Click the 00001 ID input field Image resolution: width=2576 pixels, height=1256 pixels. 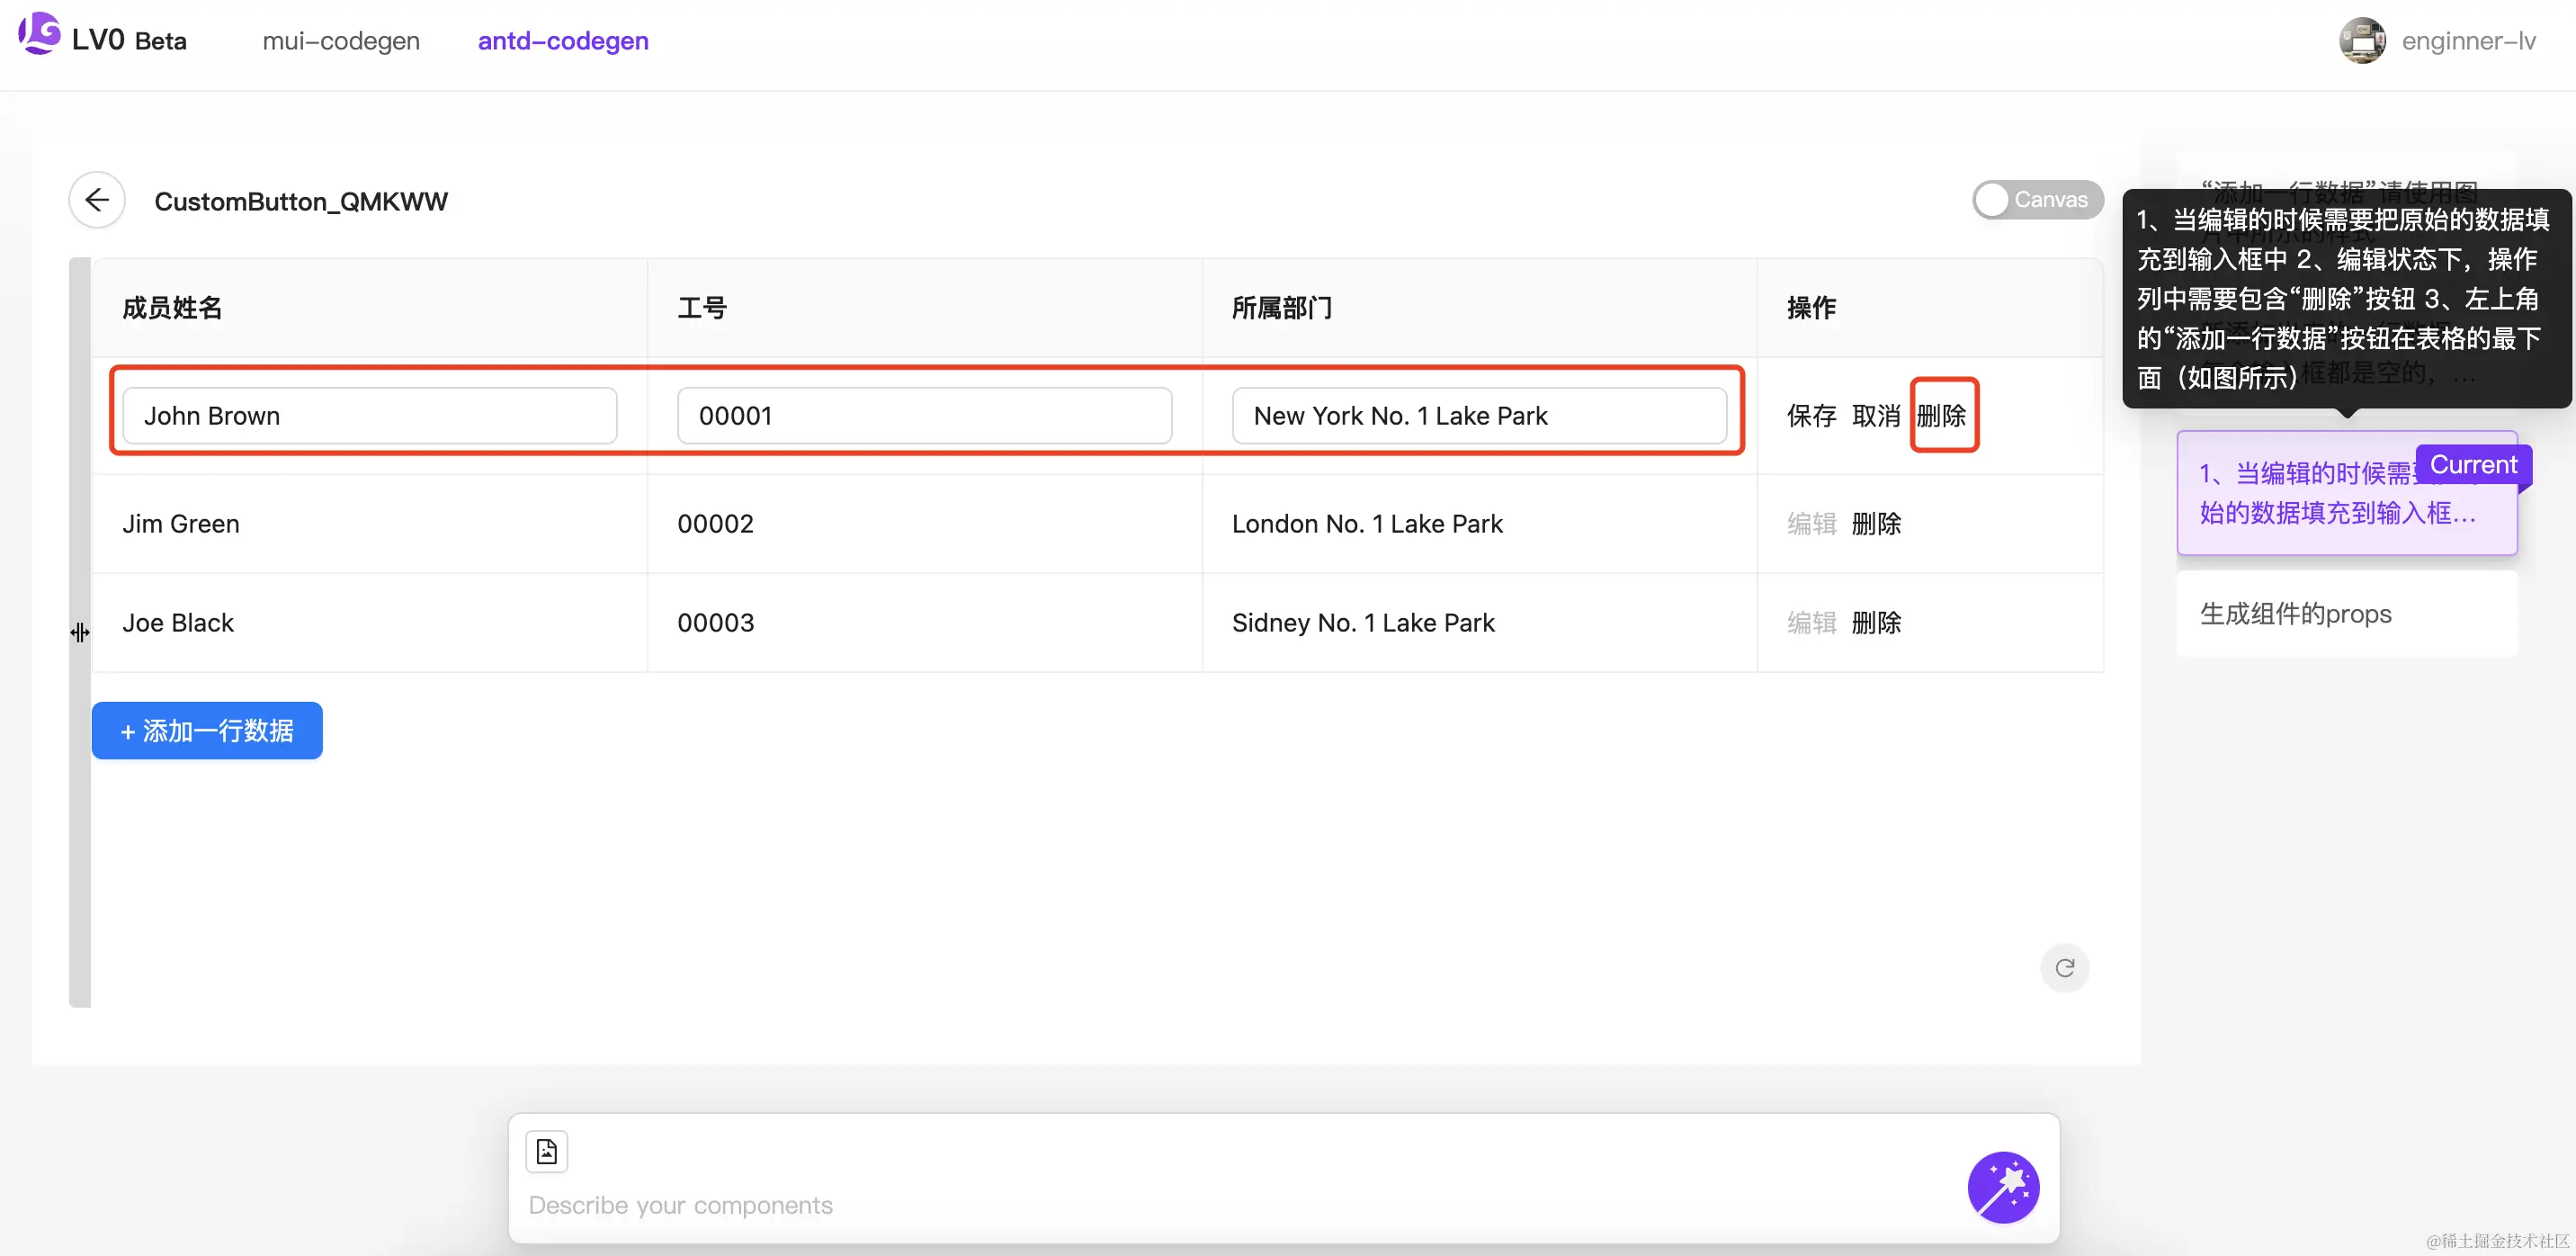click(x=924, y=416)
